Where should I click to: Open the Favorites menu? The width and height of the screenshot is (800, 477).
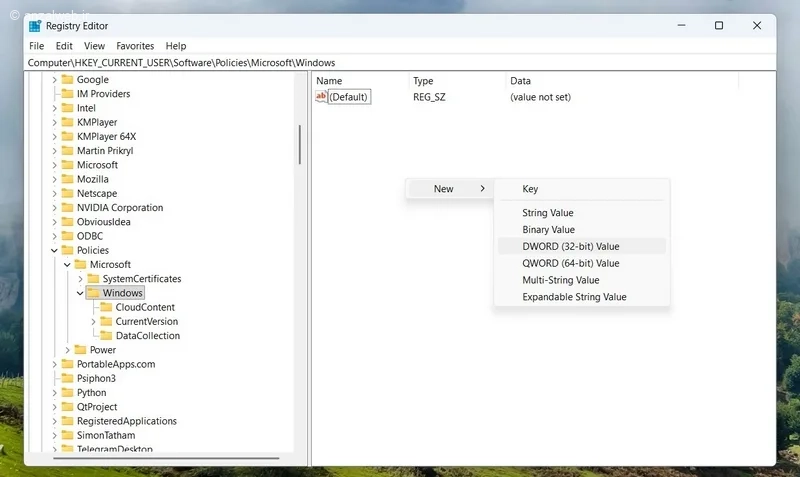(x=135, y=46)
